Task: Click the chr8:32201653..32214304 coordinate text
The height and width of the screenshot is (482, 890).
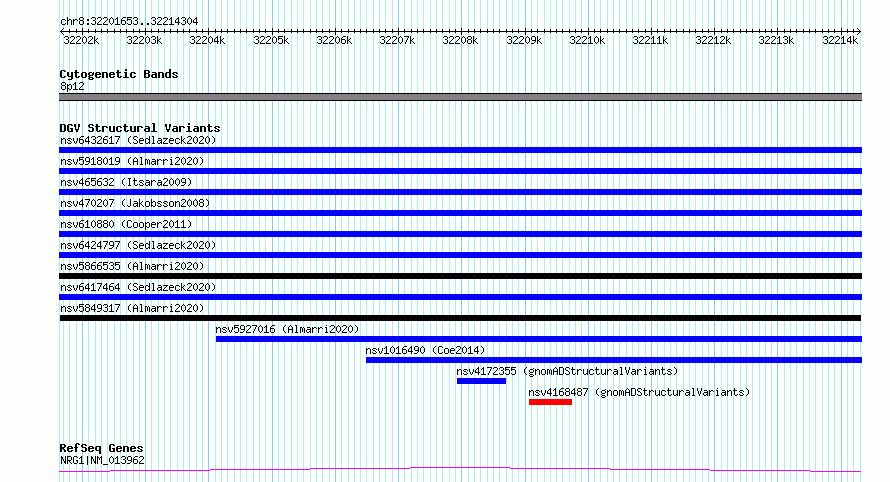Action: (x=129, y=22)
